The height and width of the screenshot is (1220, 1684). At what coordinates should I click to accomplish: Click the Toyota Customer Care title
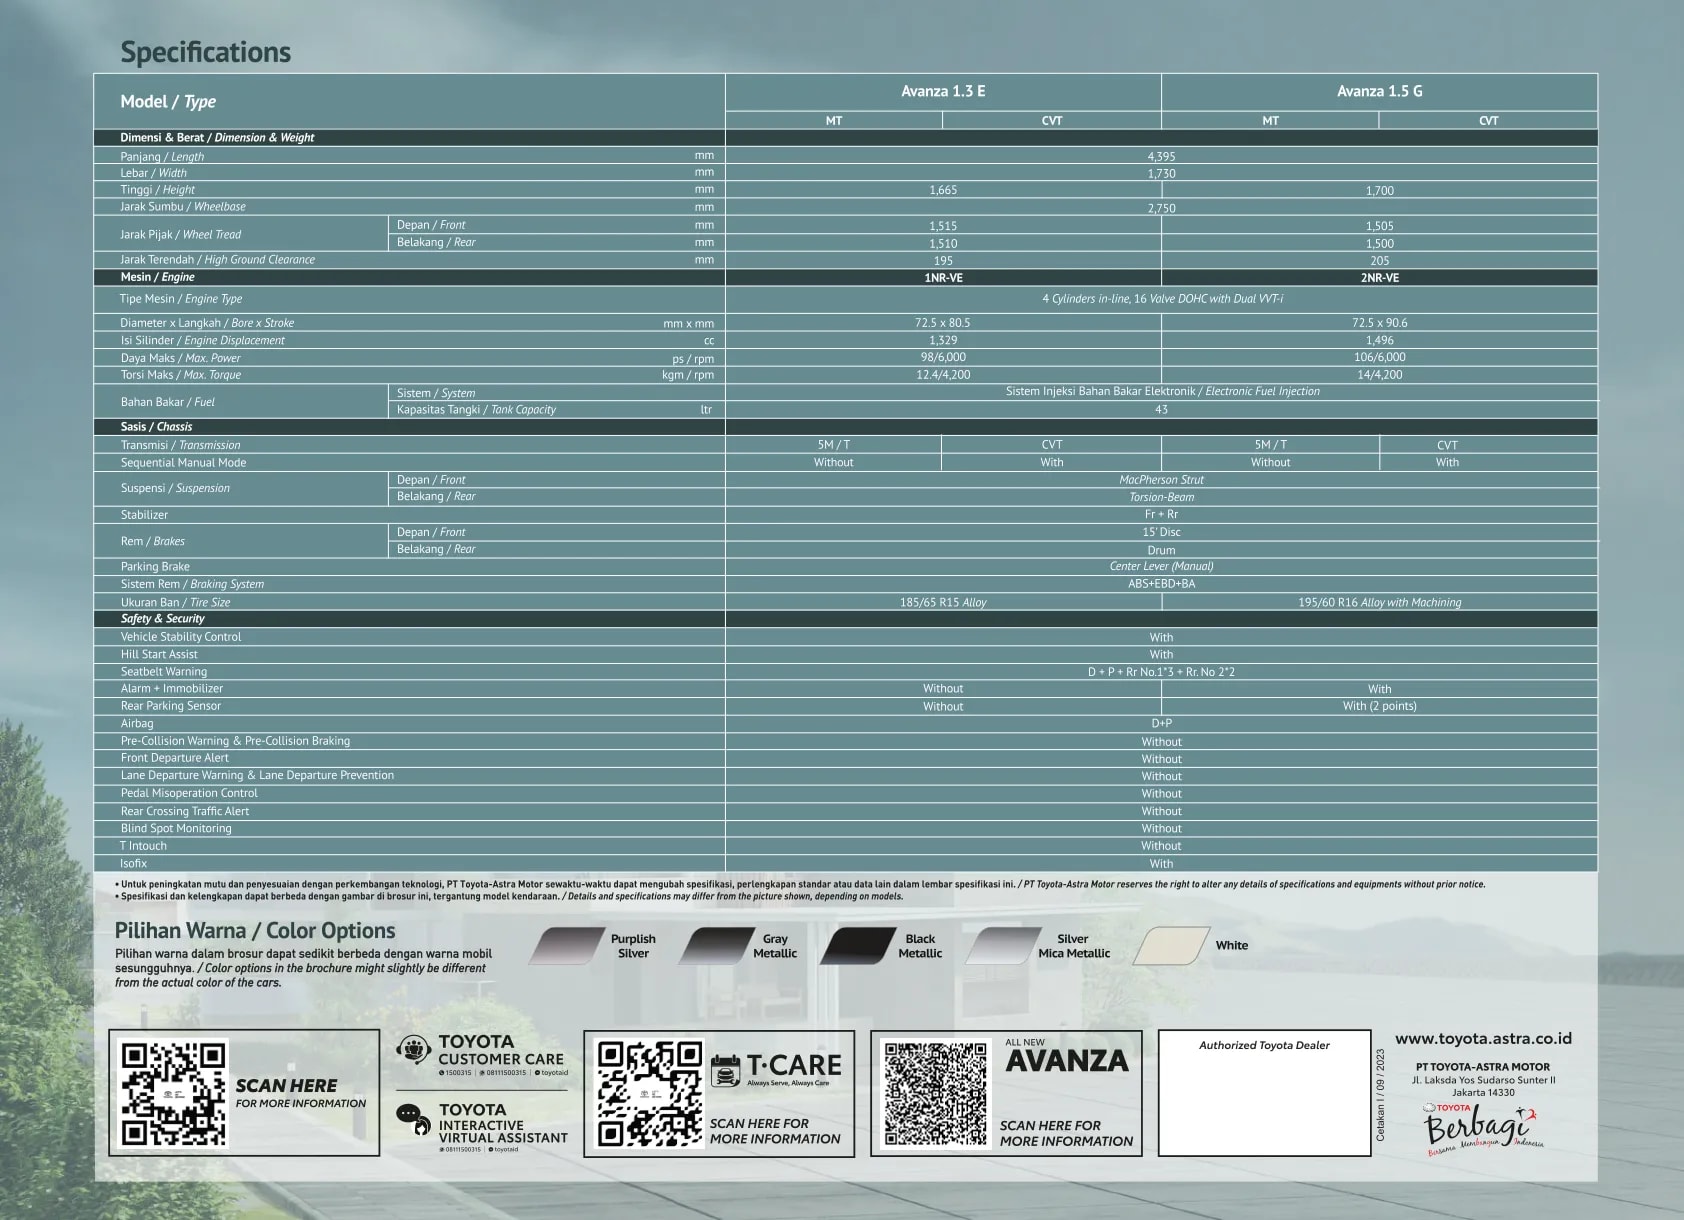click(x=501, y=1050)
